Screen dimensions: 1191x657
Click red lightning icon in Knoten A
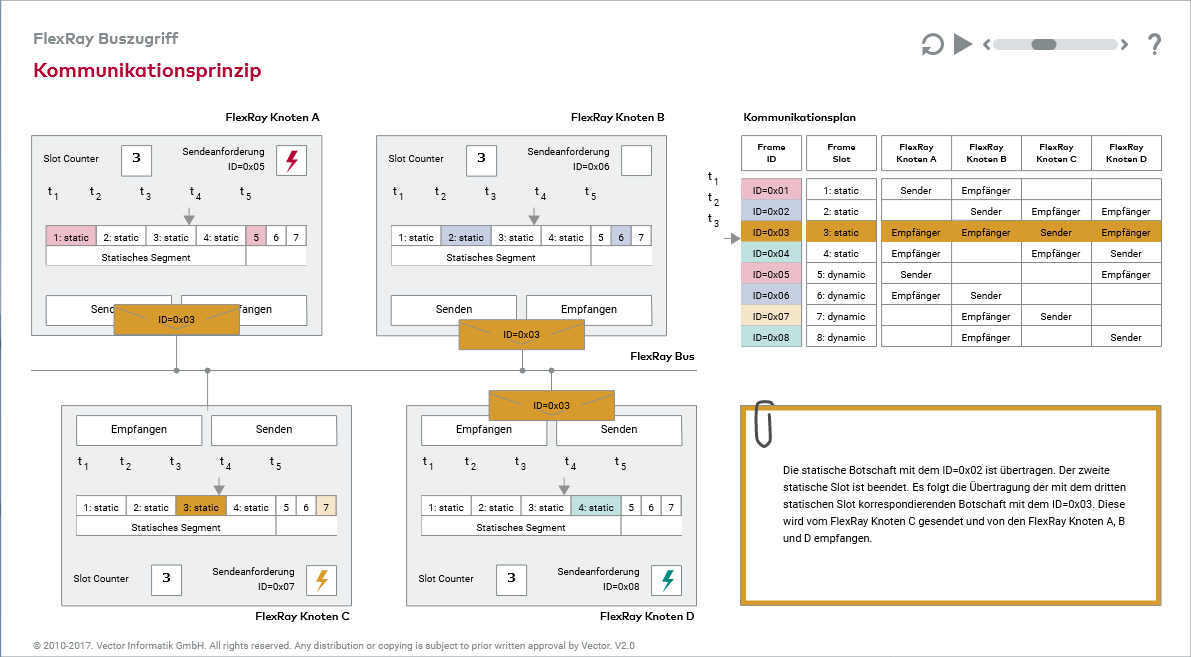(x=292, y=160)
